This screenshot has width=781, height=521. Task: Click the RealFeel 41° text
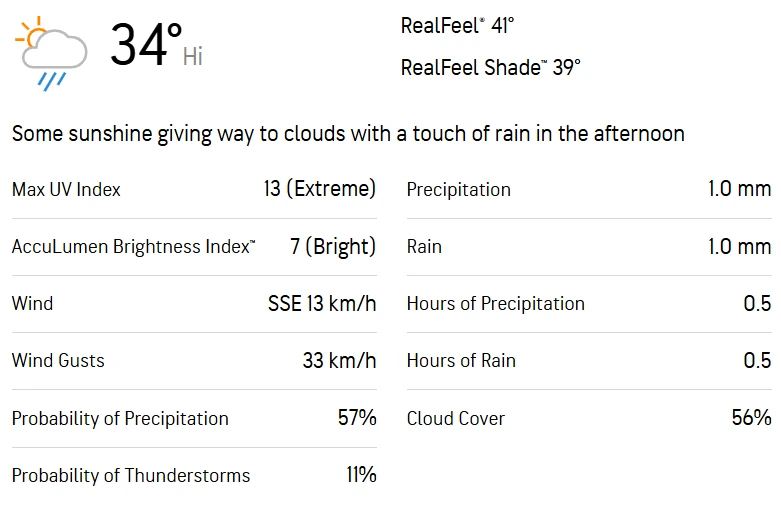tap(457, 26)
